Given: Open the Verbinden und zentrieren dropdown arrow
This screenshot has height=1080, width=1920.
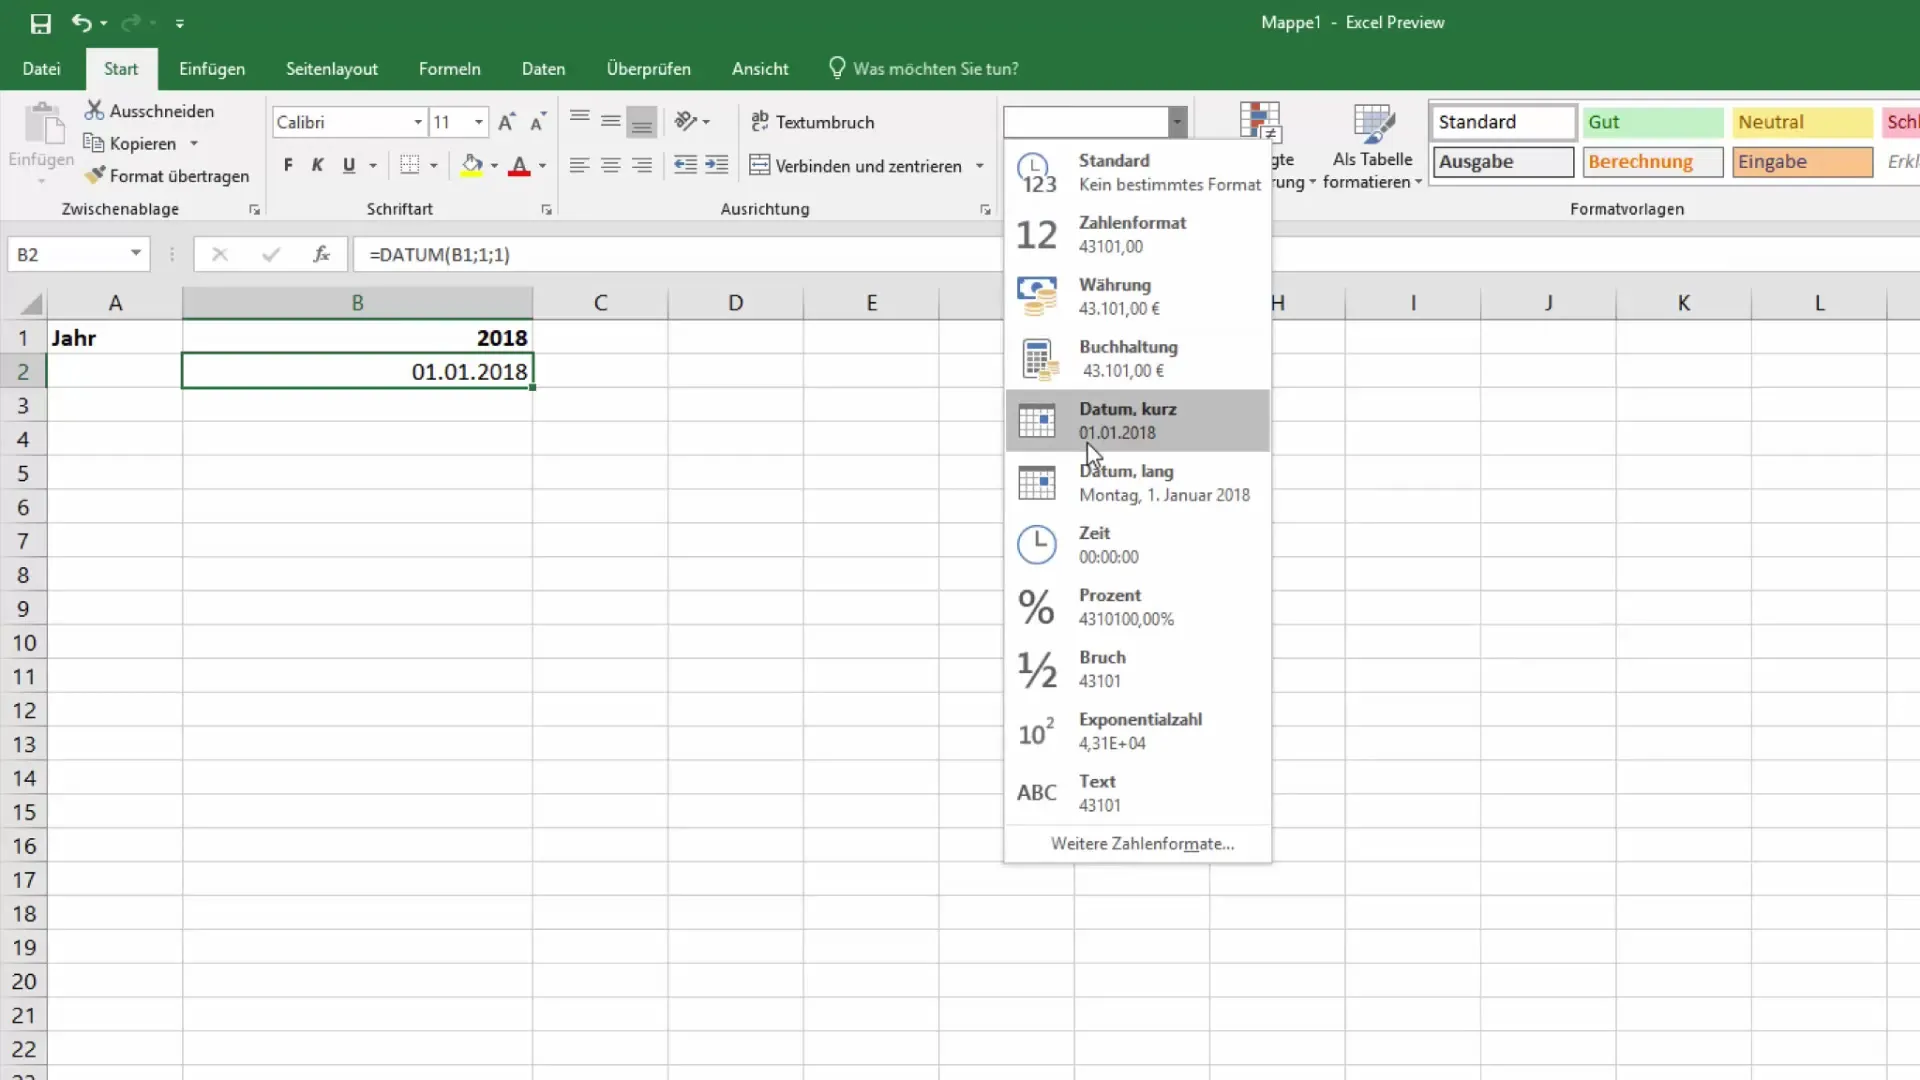Looking at the screenshot, I should [980, 166].
